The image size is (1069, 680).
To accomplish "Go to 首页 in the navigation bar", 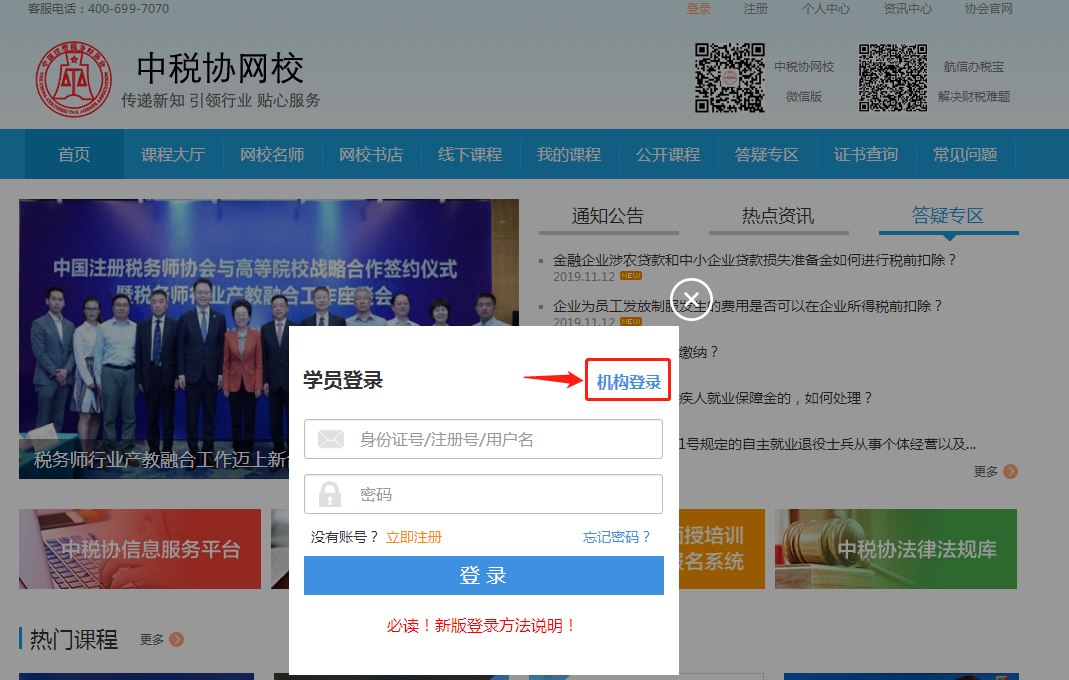I will 74,155.
